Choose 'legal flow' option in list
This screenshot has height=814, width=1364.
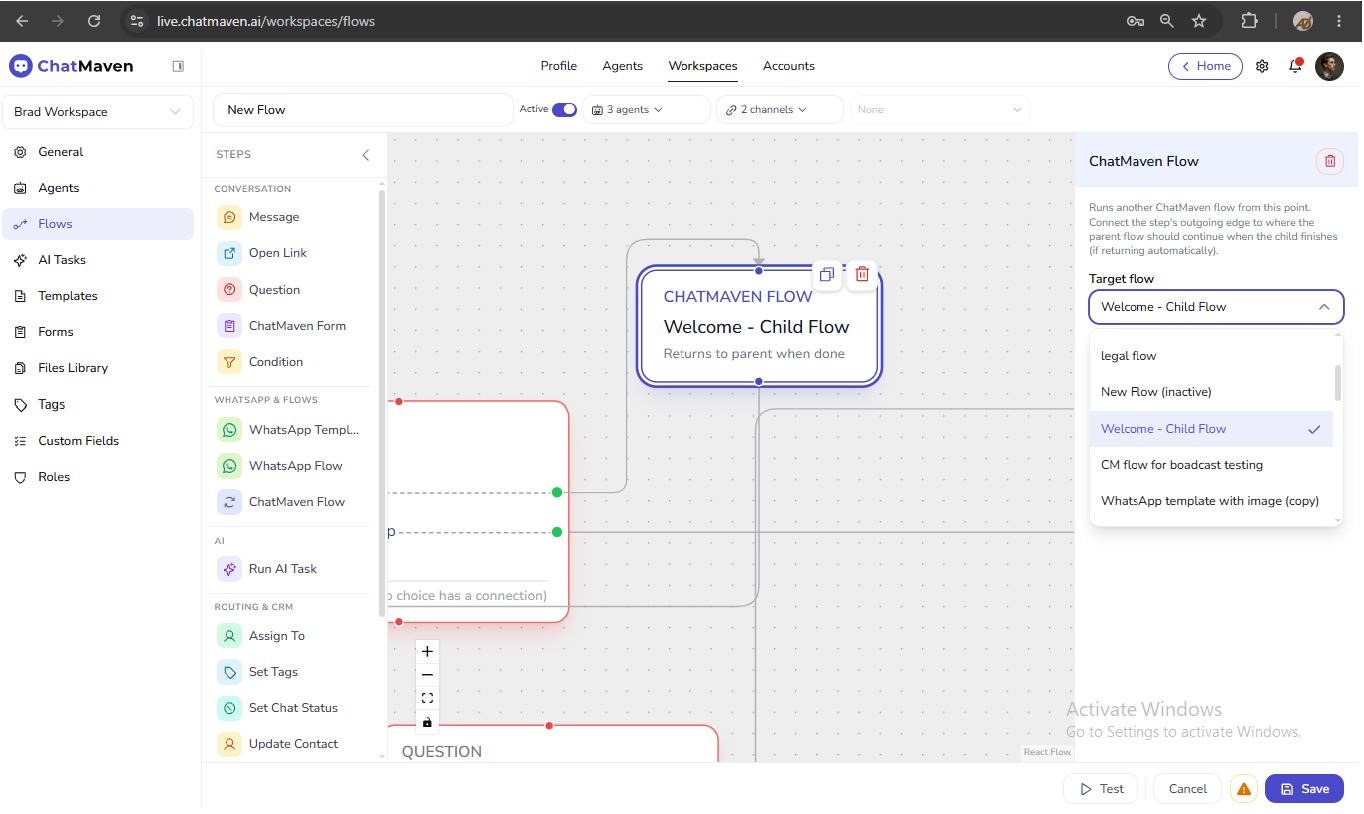pyautogui.click(x=1211, y=356)
